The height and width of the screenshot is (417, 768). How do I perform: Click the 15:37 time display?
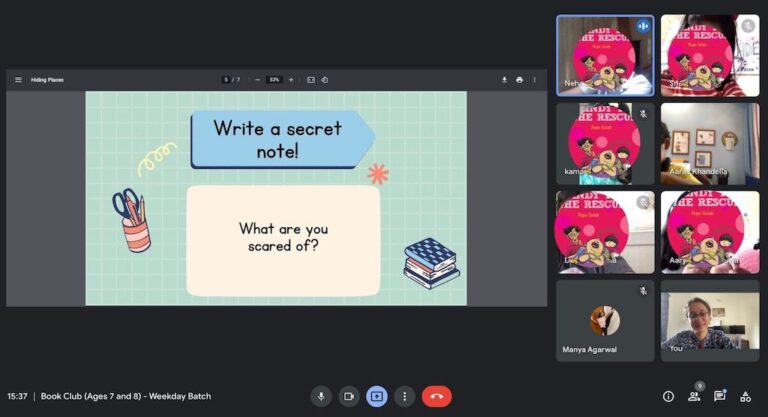click(x=17, y=396)
